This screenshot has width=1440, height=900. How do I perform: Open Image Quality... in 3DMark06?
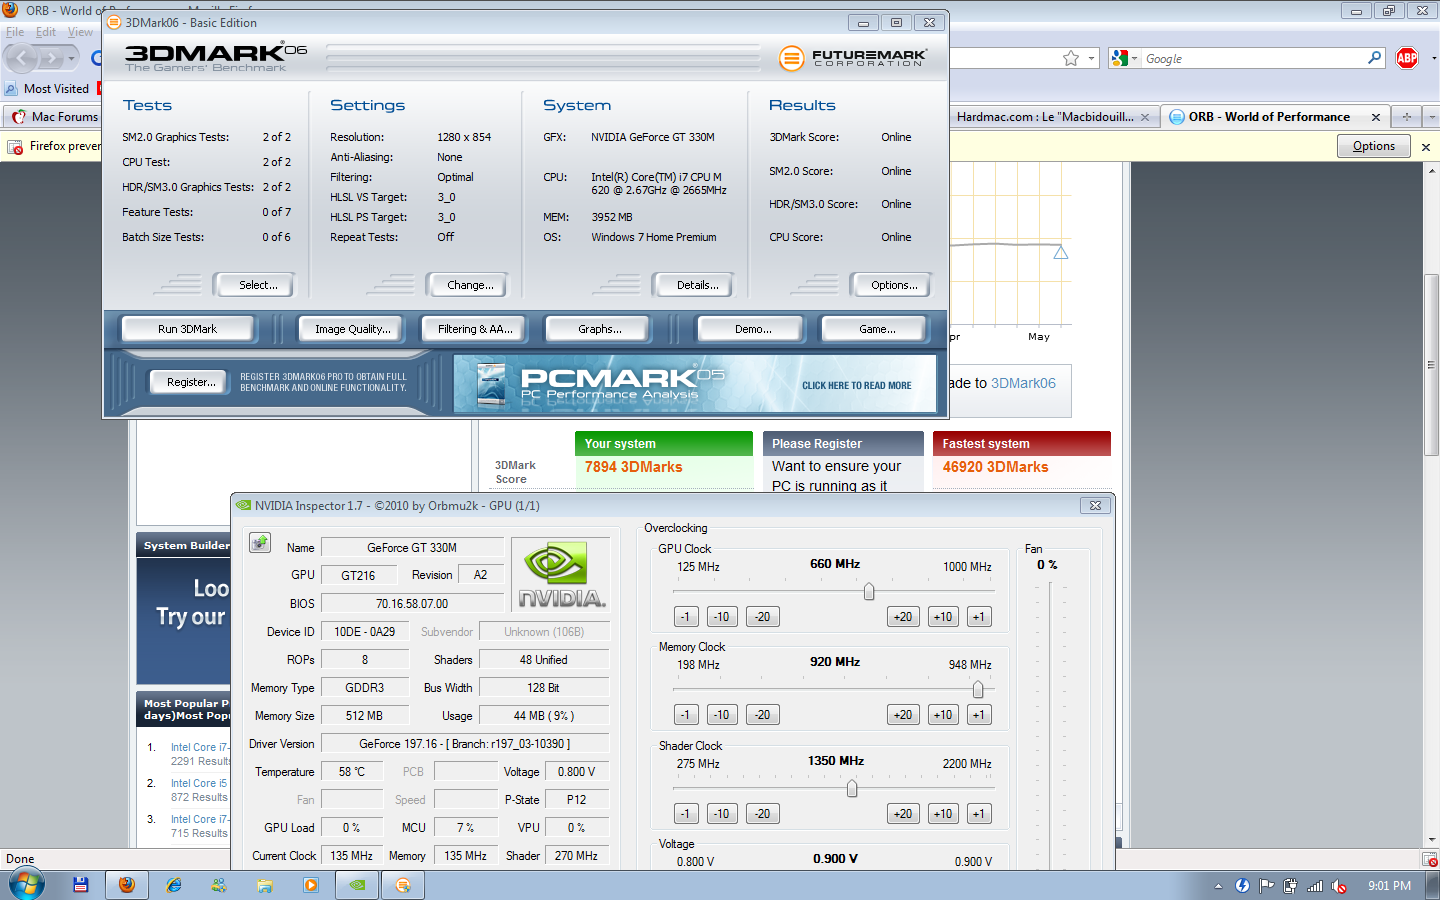pyautogui.click(x=352, y=329)
